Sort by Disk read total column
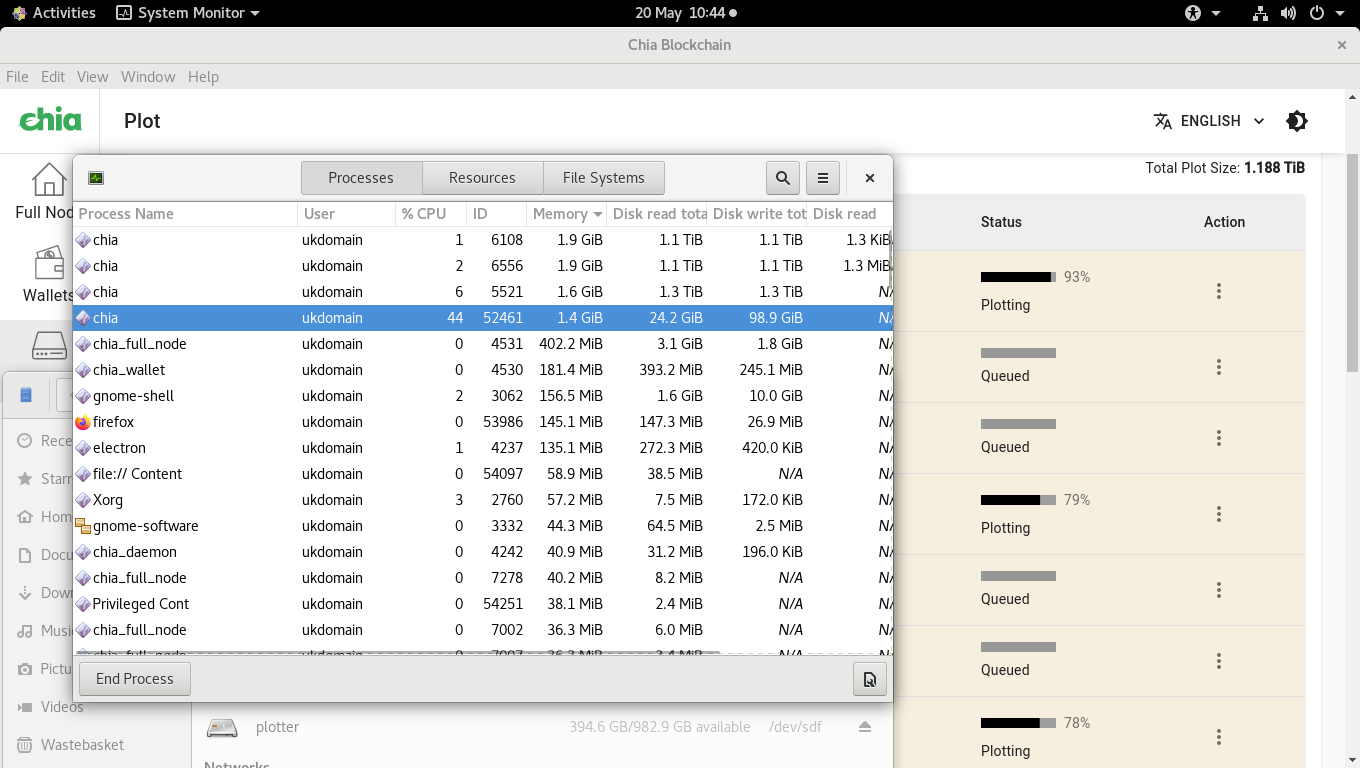Viewport: 1360px width, 768px height. pyautogui.click(x=657, y=214)
